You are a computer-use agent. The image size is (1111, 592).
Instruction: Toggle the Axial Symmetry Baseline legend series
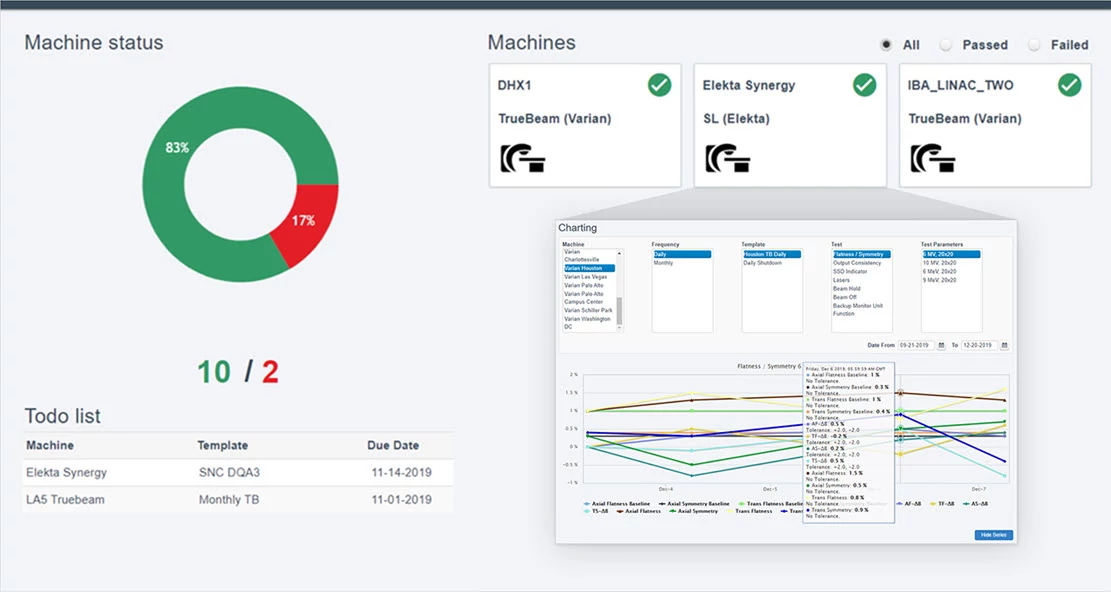[694, 503]
